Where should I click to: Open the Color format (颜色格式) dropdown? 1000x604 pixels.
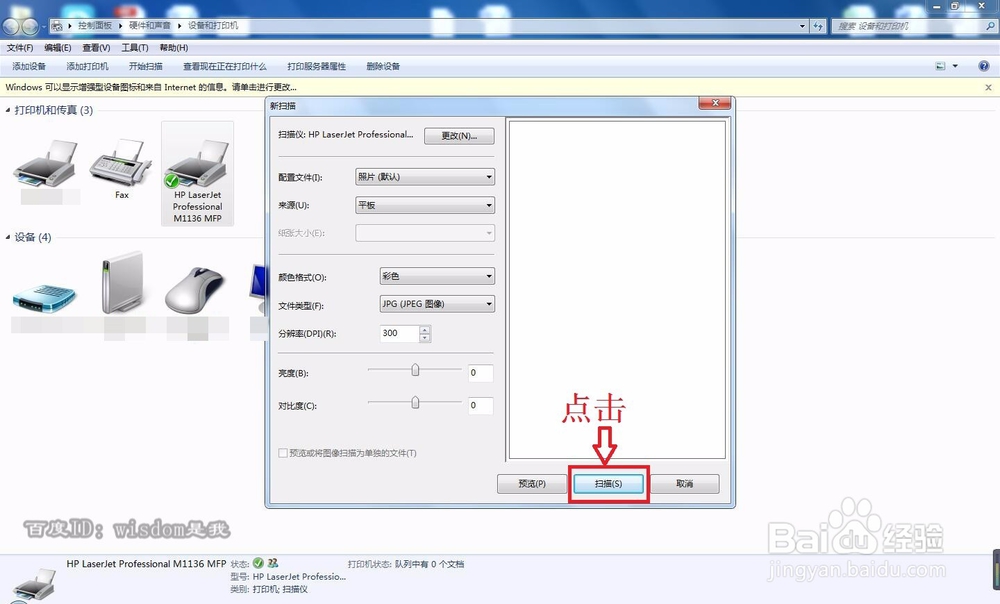coord(437,276)
